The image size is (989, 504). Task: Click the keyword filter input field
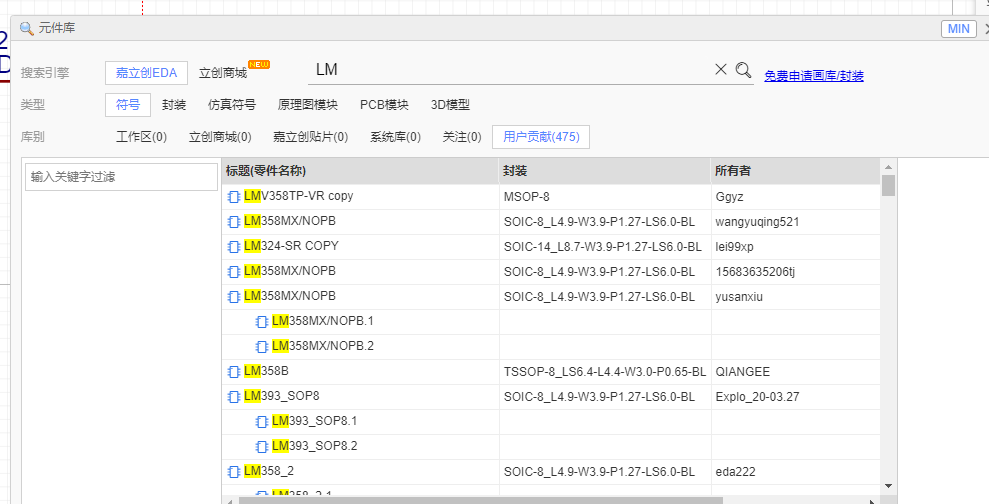click(x=121, y=177)
